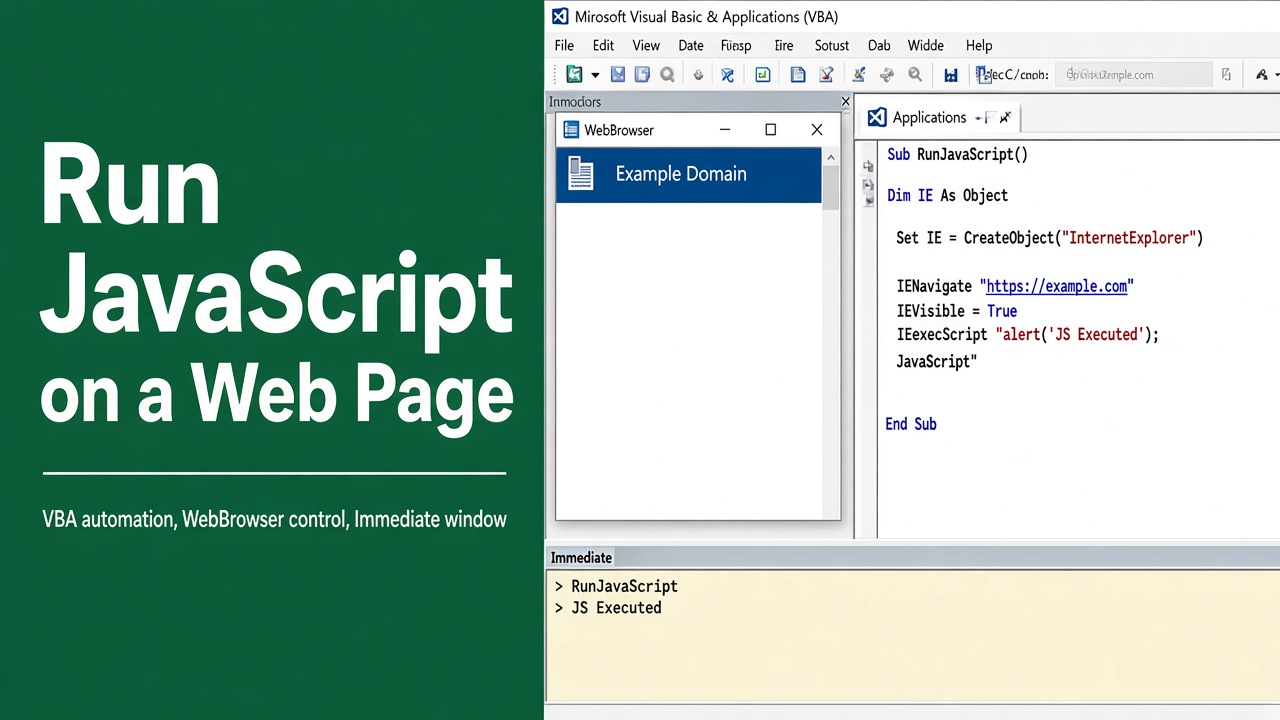Open the Dab menu

[x=879, y=45]
